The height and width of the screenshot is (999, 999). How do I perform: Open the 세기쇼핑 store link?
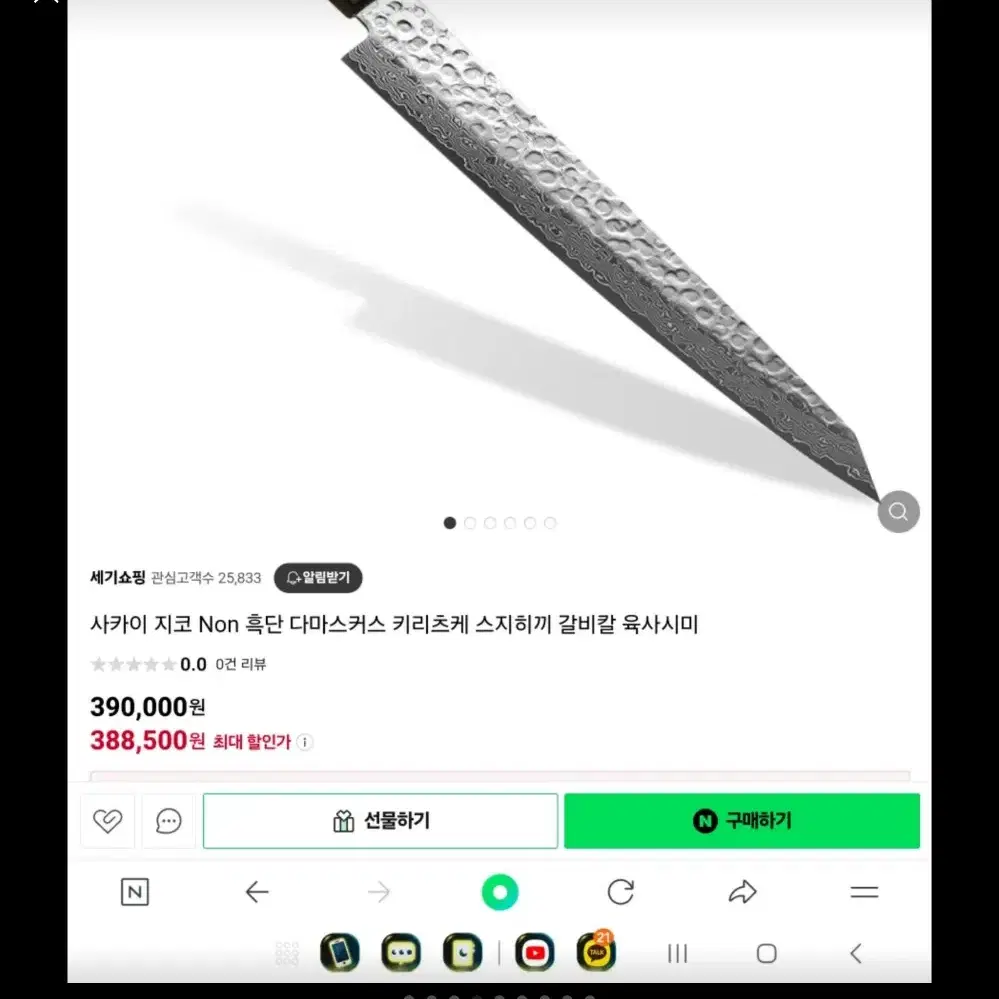pyautogui.click(x=117, y=578)
